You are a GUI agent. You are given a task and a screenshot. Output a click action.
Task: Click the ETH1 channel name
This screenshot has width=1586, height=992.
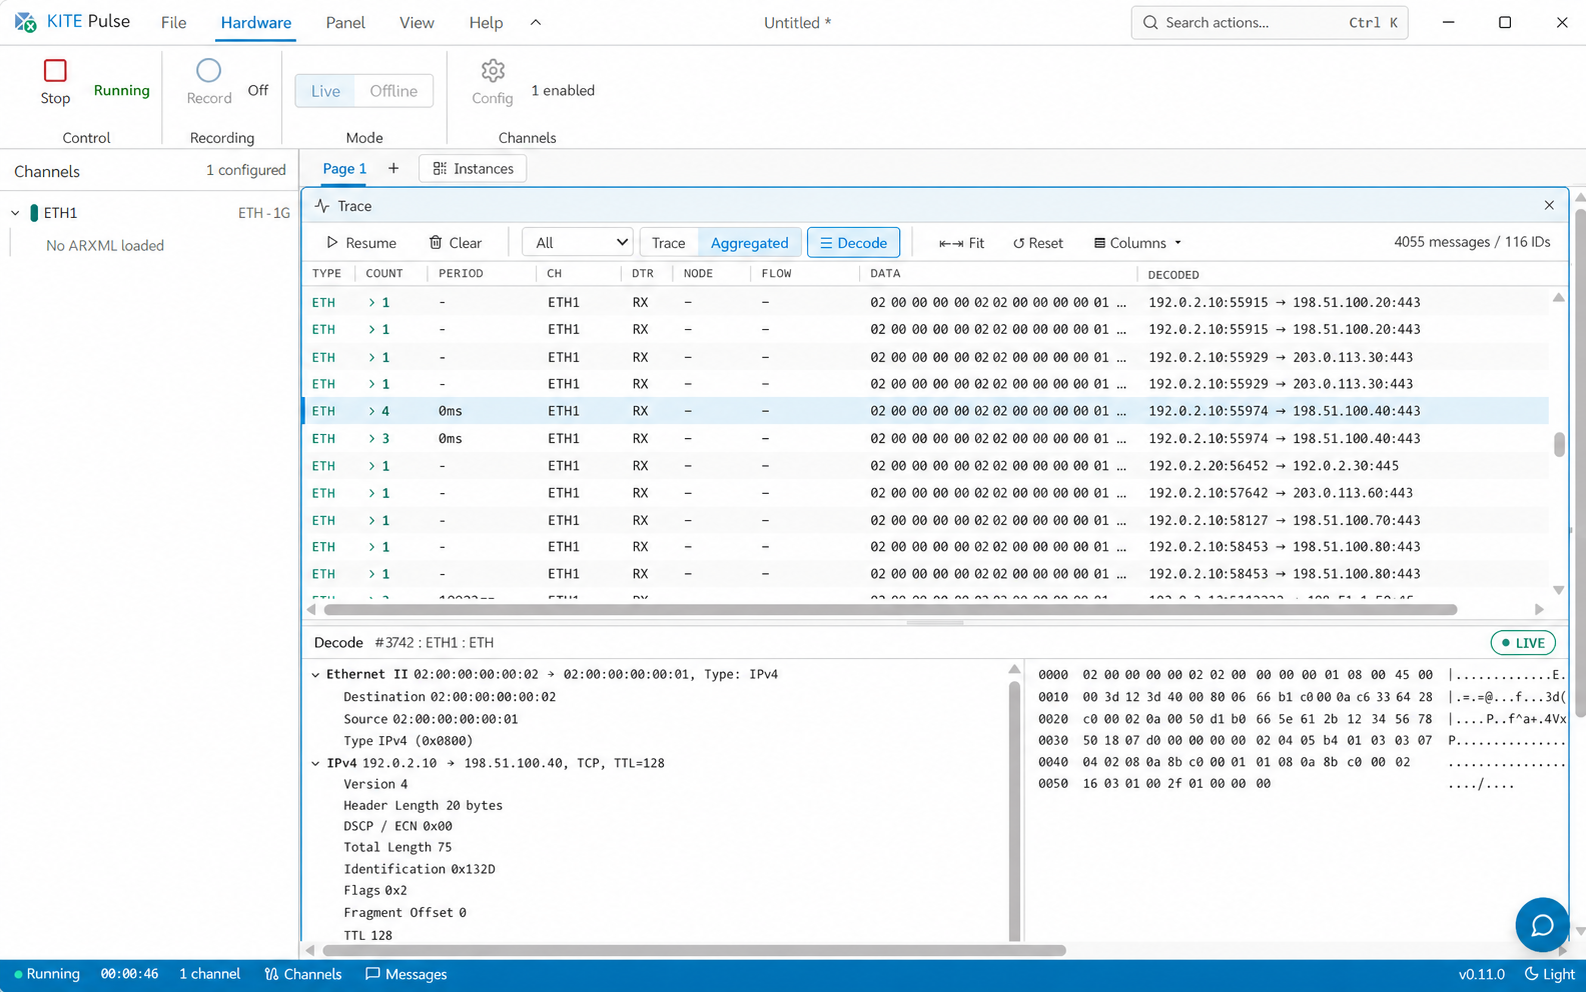pyautogui.click(x=60, y=212)
